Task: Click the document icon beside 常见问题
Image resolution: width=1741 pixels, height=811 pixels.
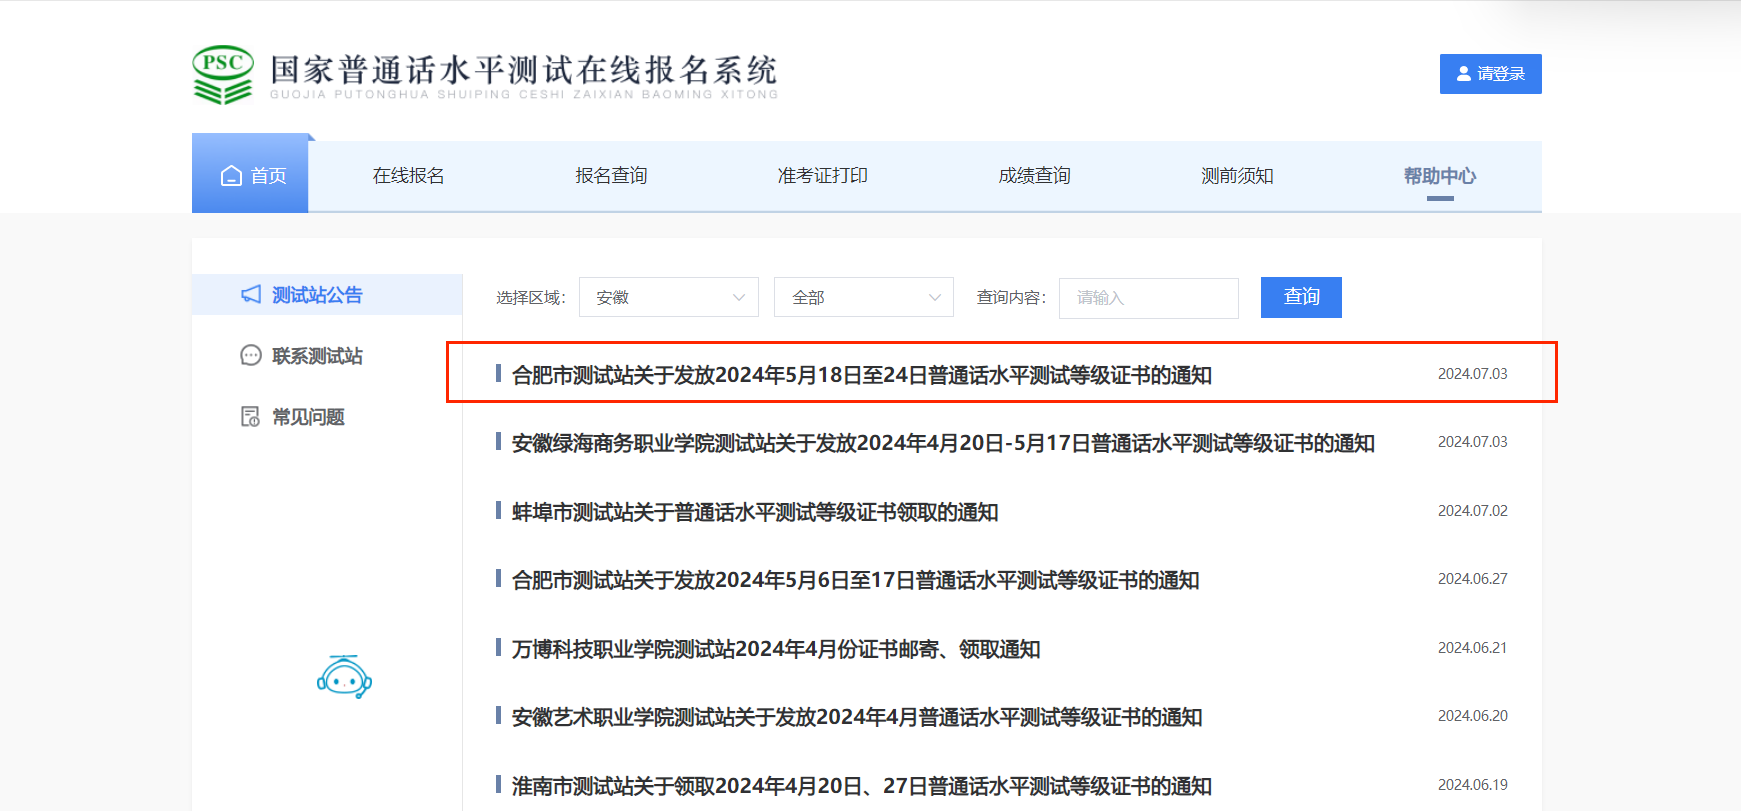Action: tap(250, 416)
